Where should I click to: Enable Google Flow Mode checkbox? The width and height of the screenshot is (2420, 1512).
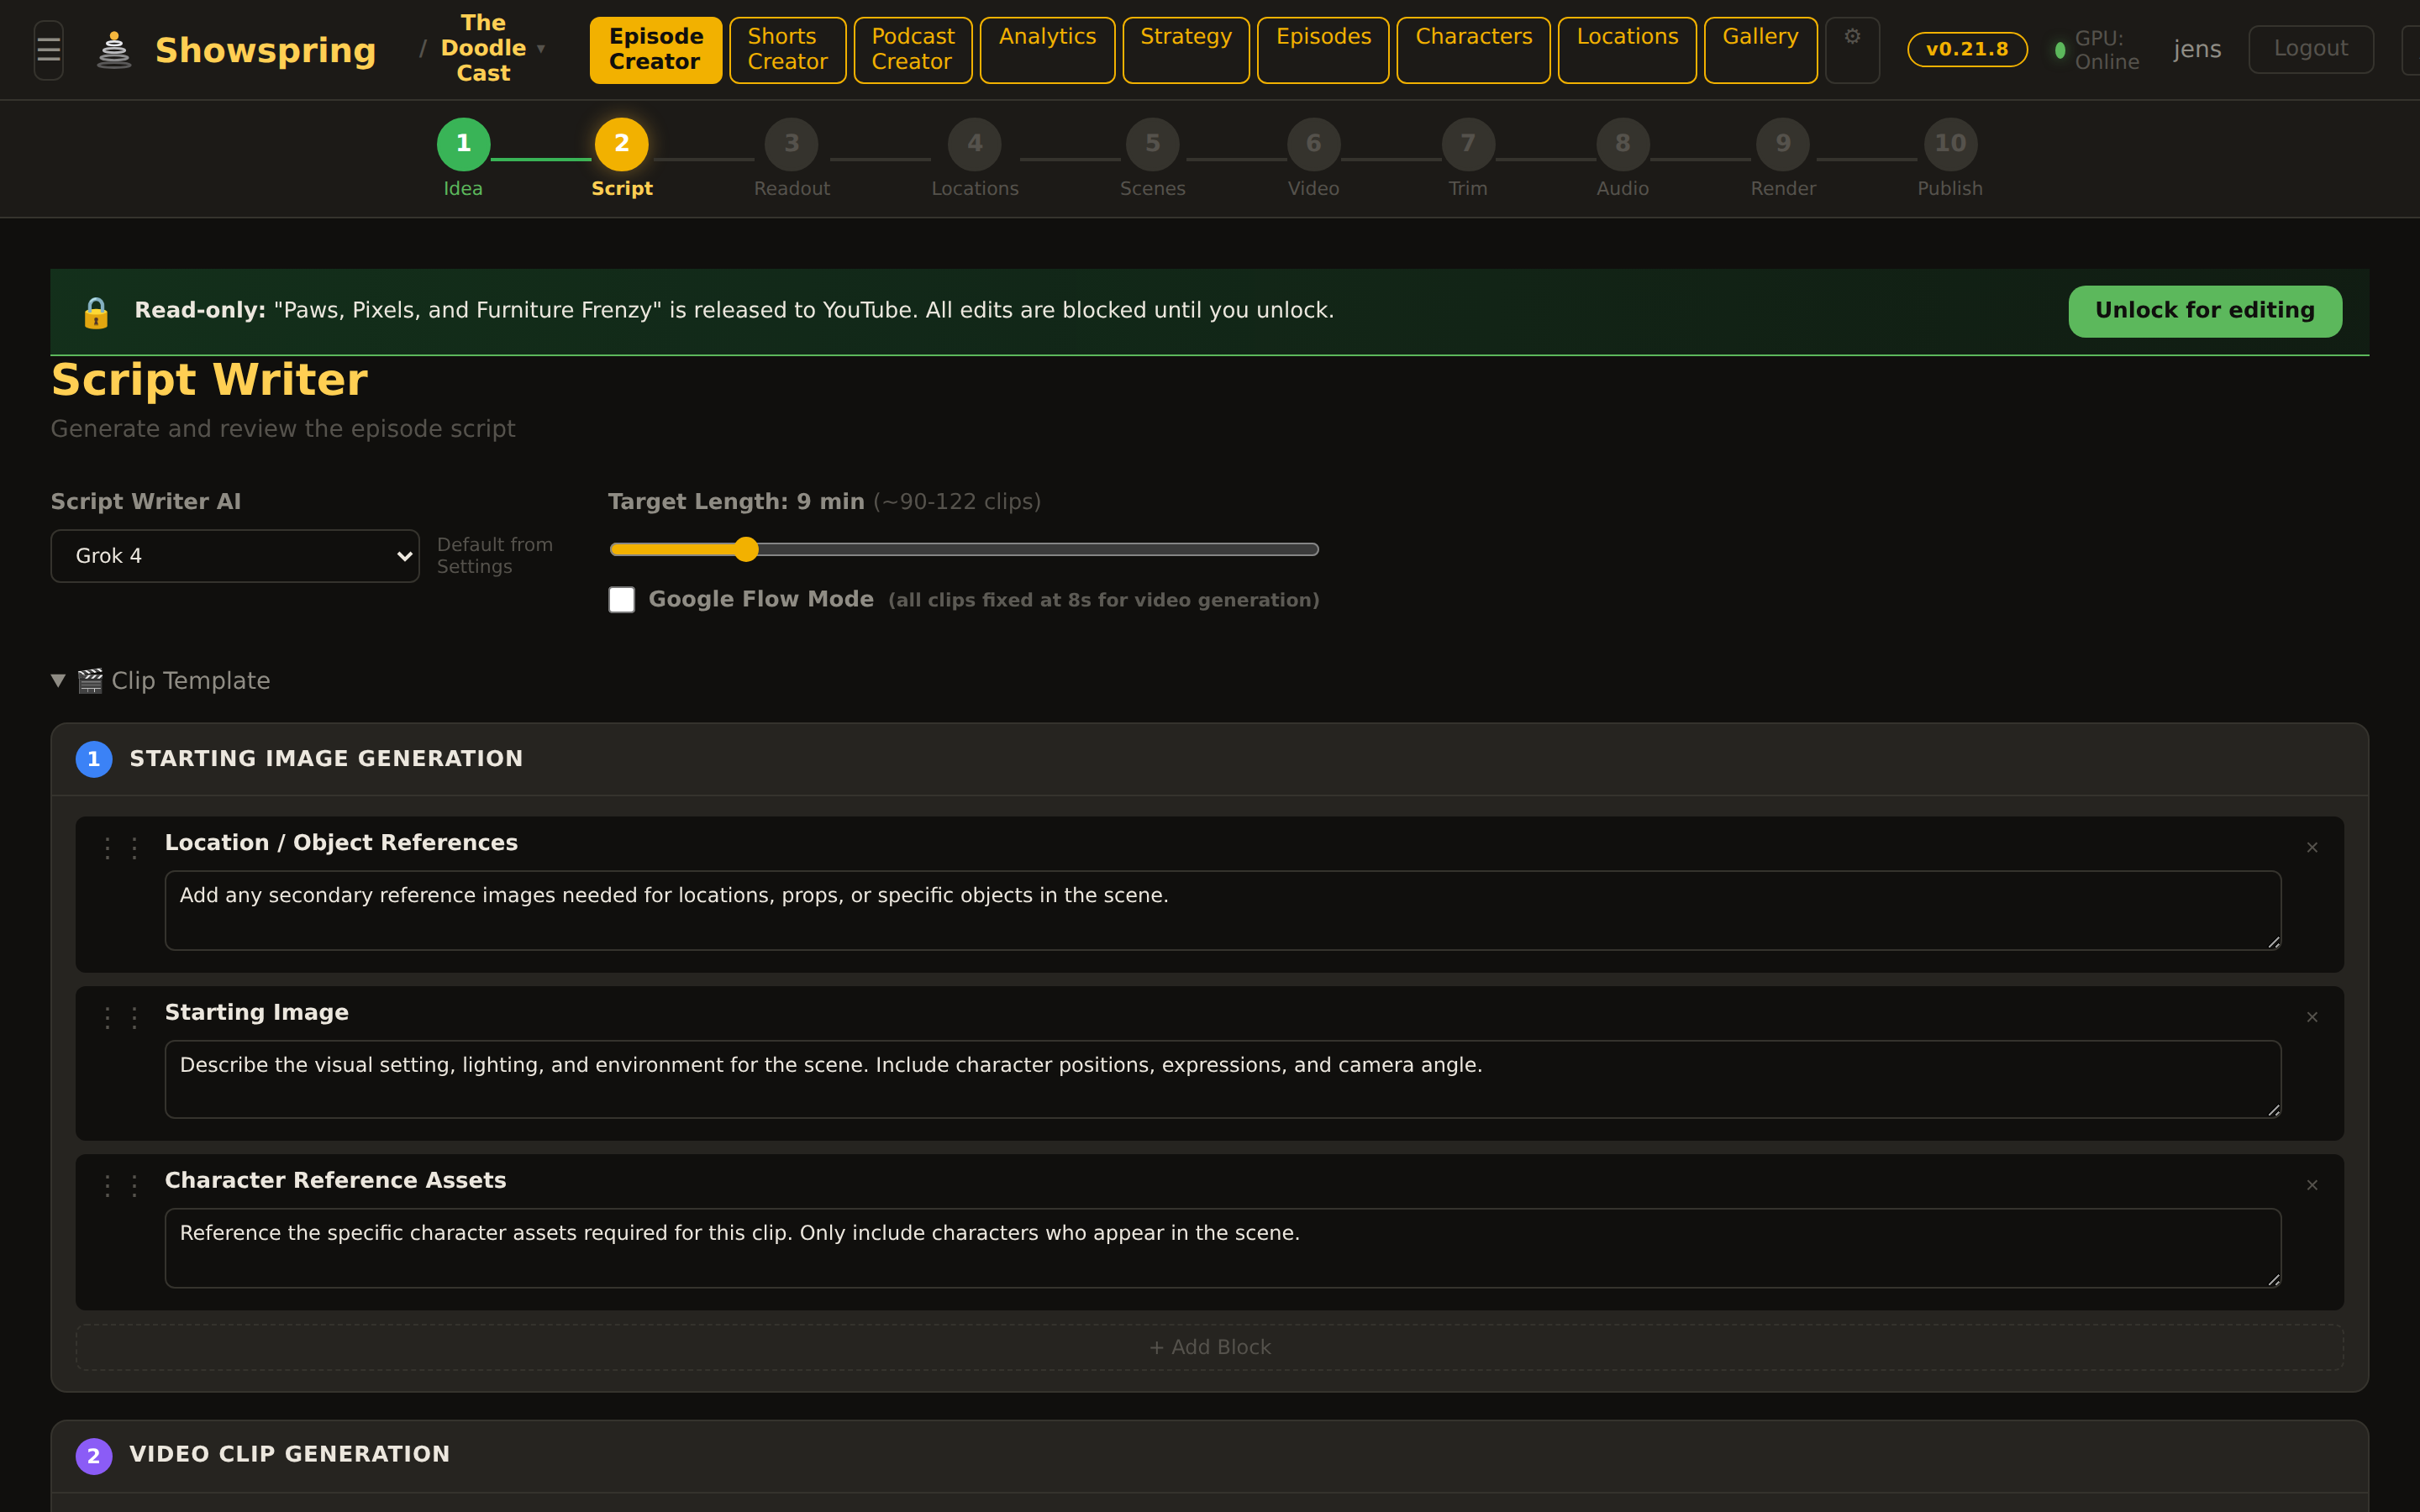(x=622, y=600)
